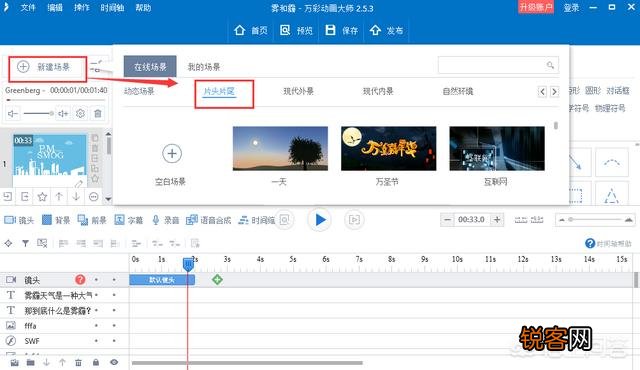Viewport: 640px width, 370px height.
Task: Select the 自然环境 category
Action: pos(458,91)
